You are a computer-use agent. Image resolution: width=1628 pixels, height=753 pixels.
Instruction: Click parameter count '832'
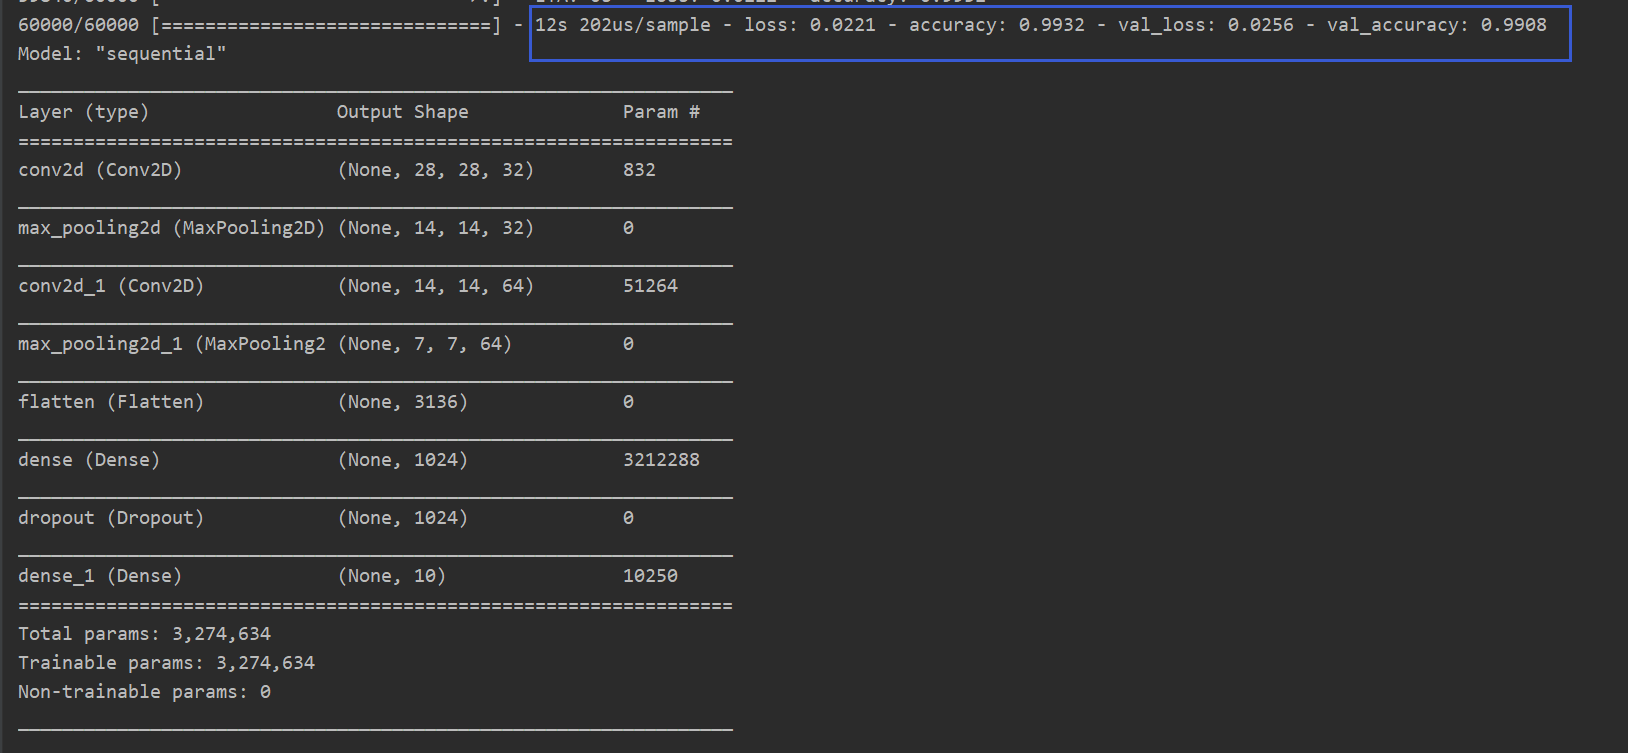coord(639,170)
